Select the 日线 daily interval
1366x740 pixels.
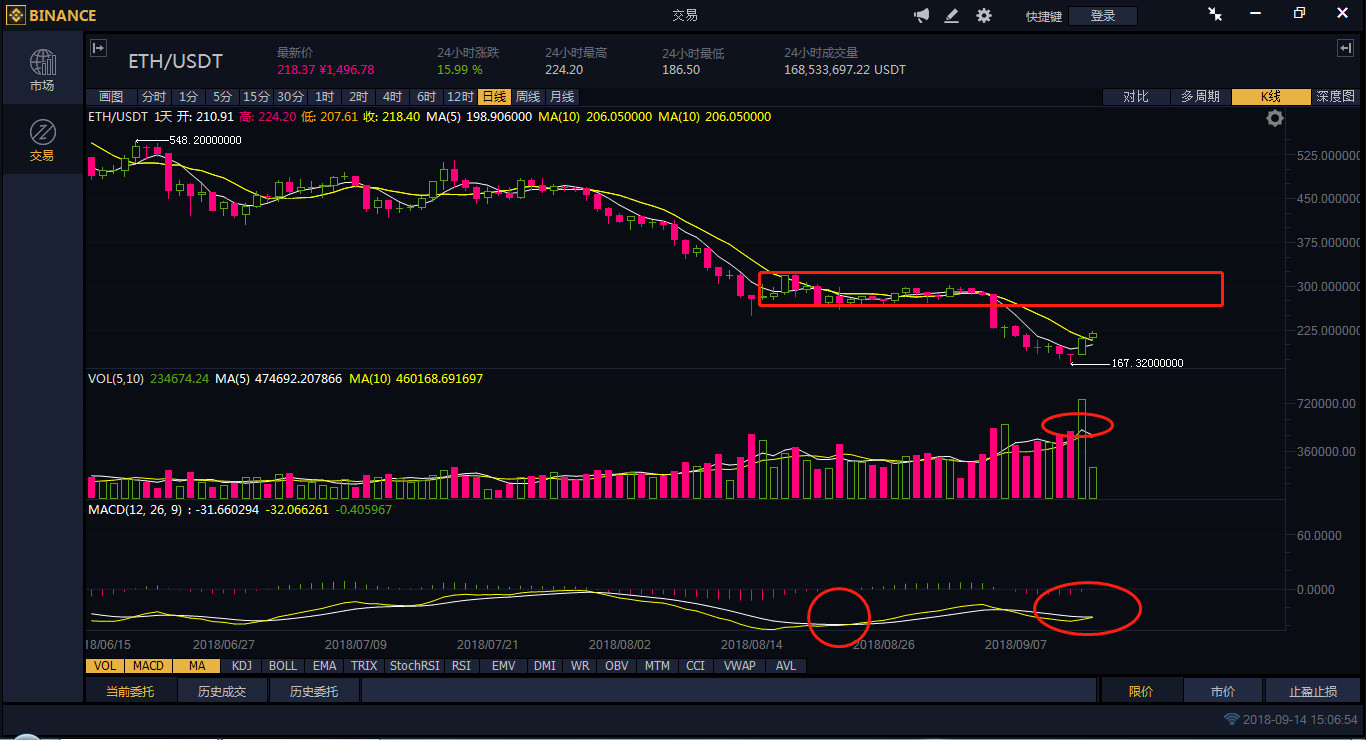[x=494, y=97]
